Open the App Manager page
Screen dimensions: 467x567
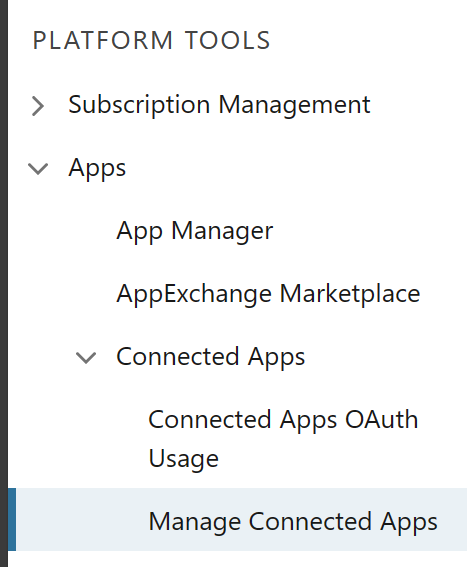coord(195,231)
